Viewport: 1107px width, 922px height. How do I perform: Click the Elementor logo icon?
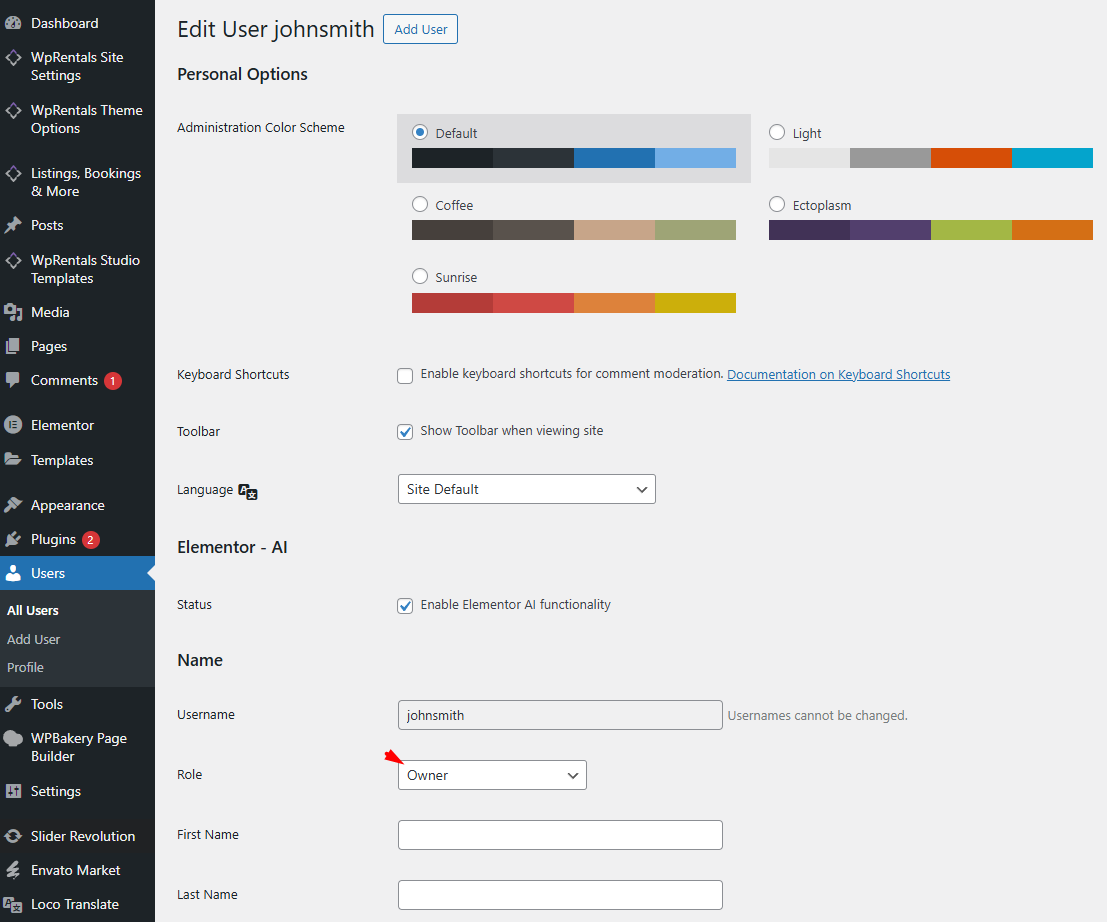[13, 425]
